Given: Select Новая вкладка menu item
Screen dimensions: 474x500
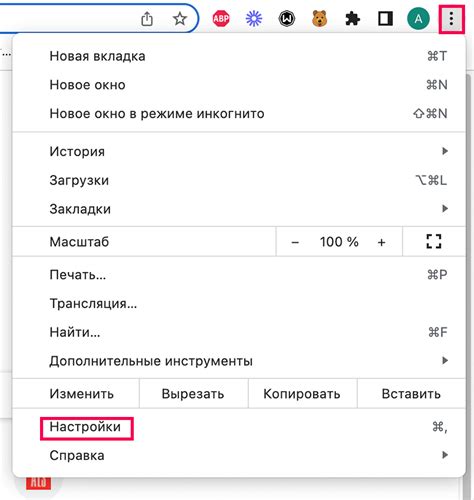Looking at the screenshot, I should (239, 56).
